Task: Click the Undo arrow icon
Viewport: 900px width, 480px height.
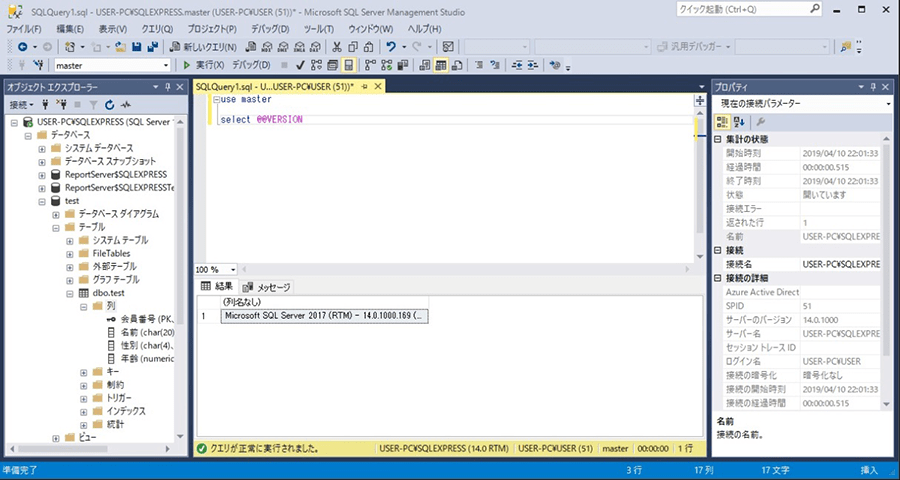Action: [x=391, y=47]
